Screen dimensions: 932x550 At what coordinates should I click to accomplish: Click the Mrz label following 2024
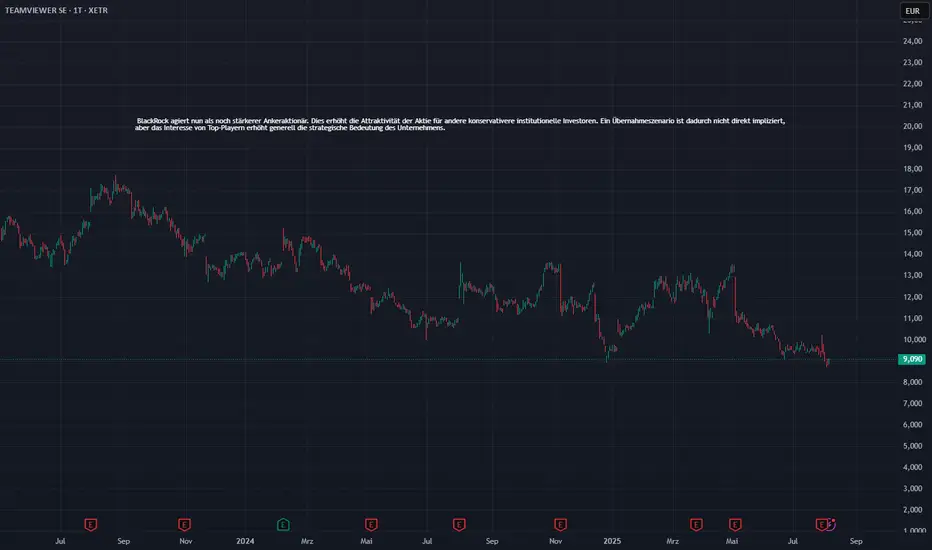307,541
